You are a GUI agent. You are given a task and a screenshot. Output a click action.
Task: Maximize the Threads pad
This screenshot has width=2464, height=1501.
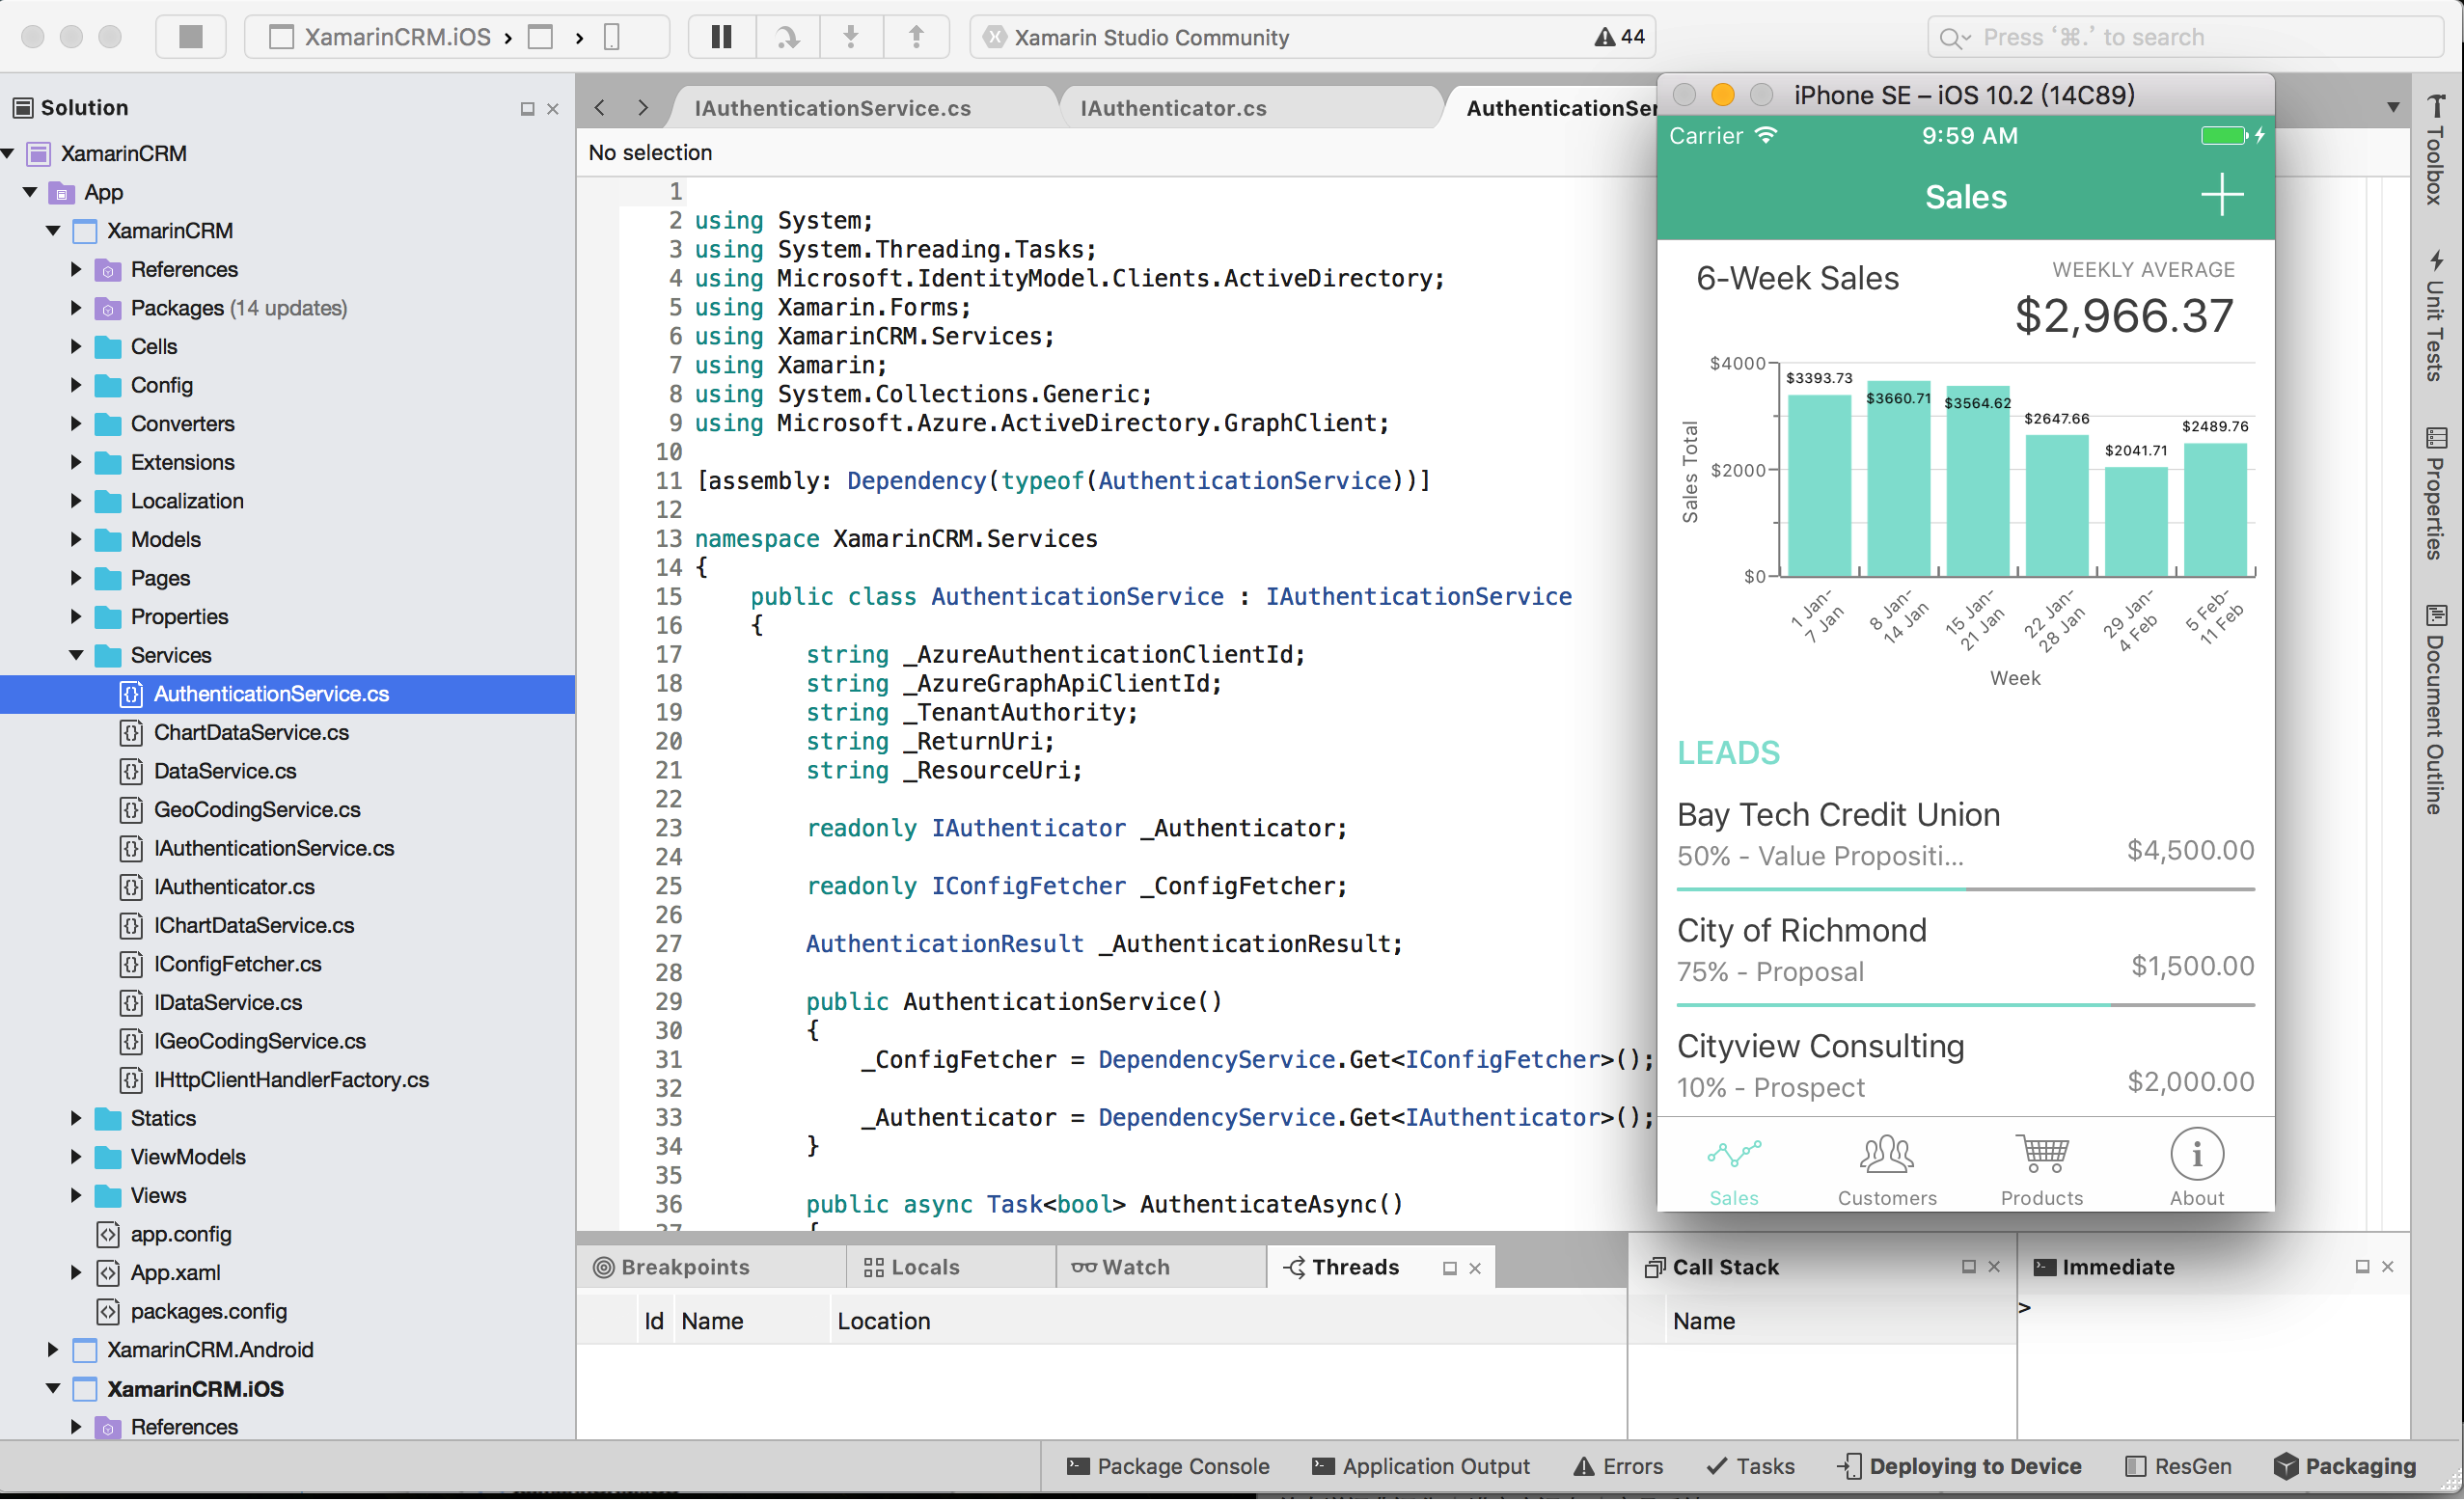(x=1449, y=1268)
